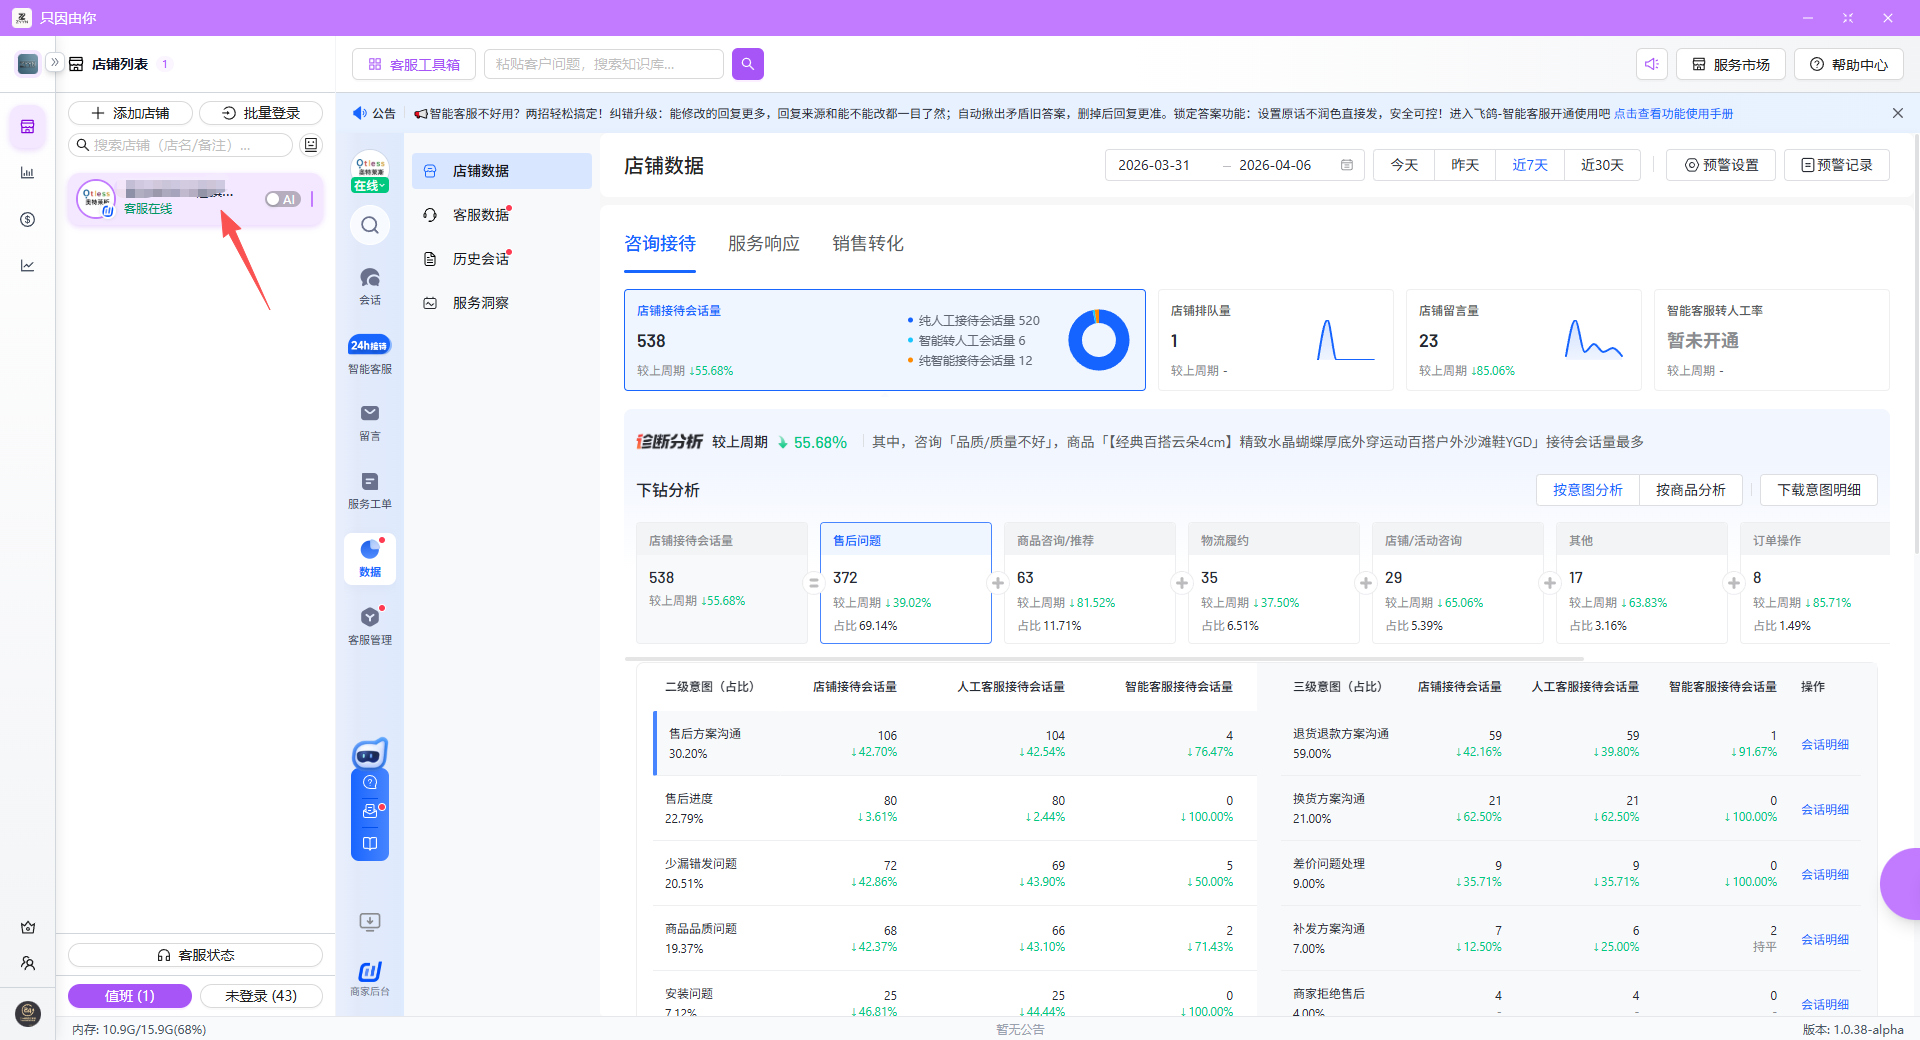Click the bar chart icon in far-left rail
1920x1040 pixels.
tap(27, 173)
